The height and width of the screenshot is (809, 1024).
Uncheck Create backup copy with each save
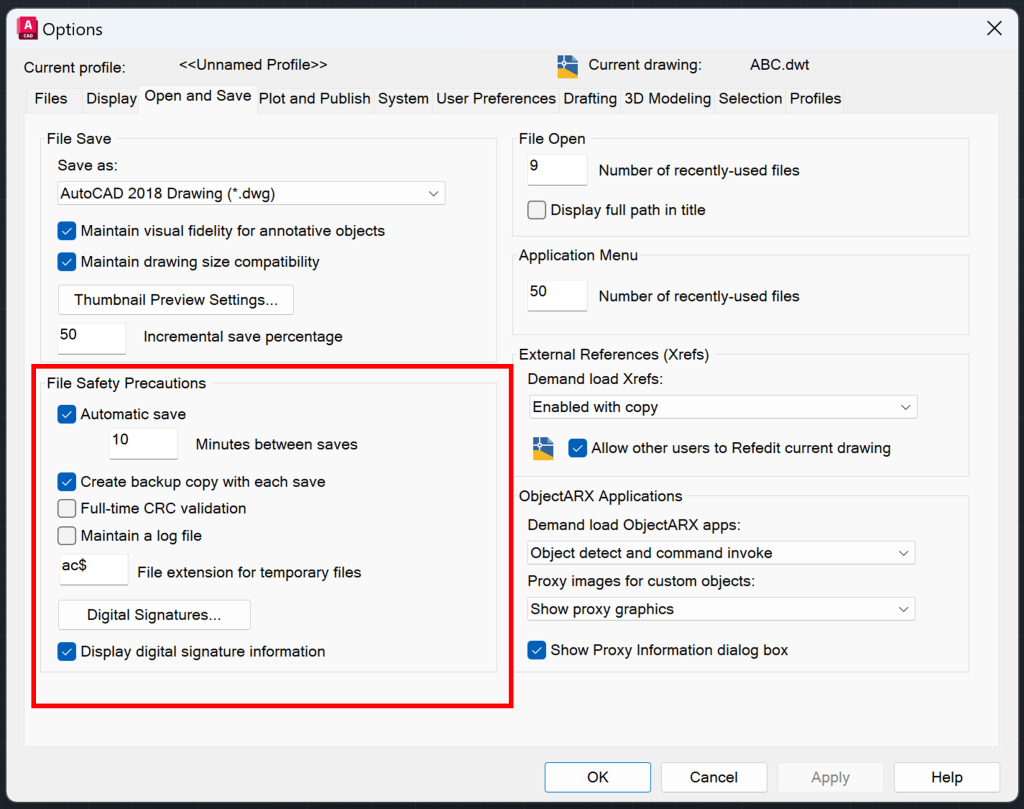point(66,481)
